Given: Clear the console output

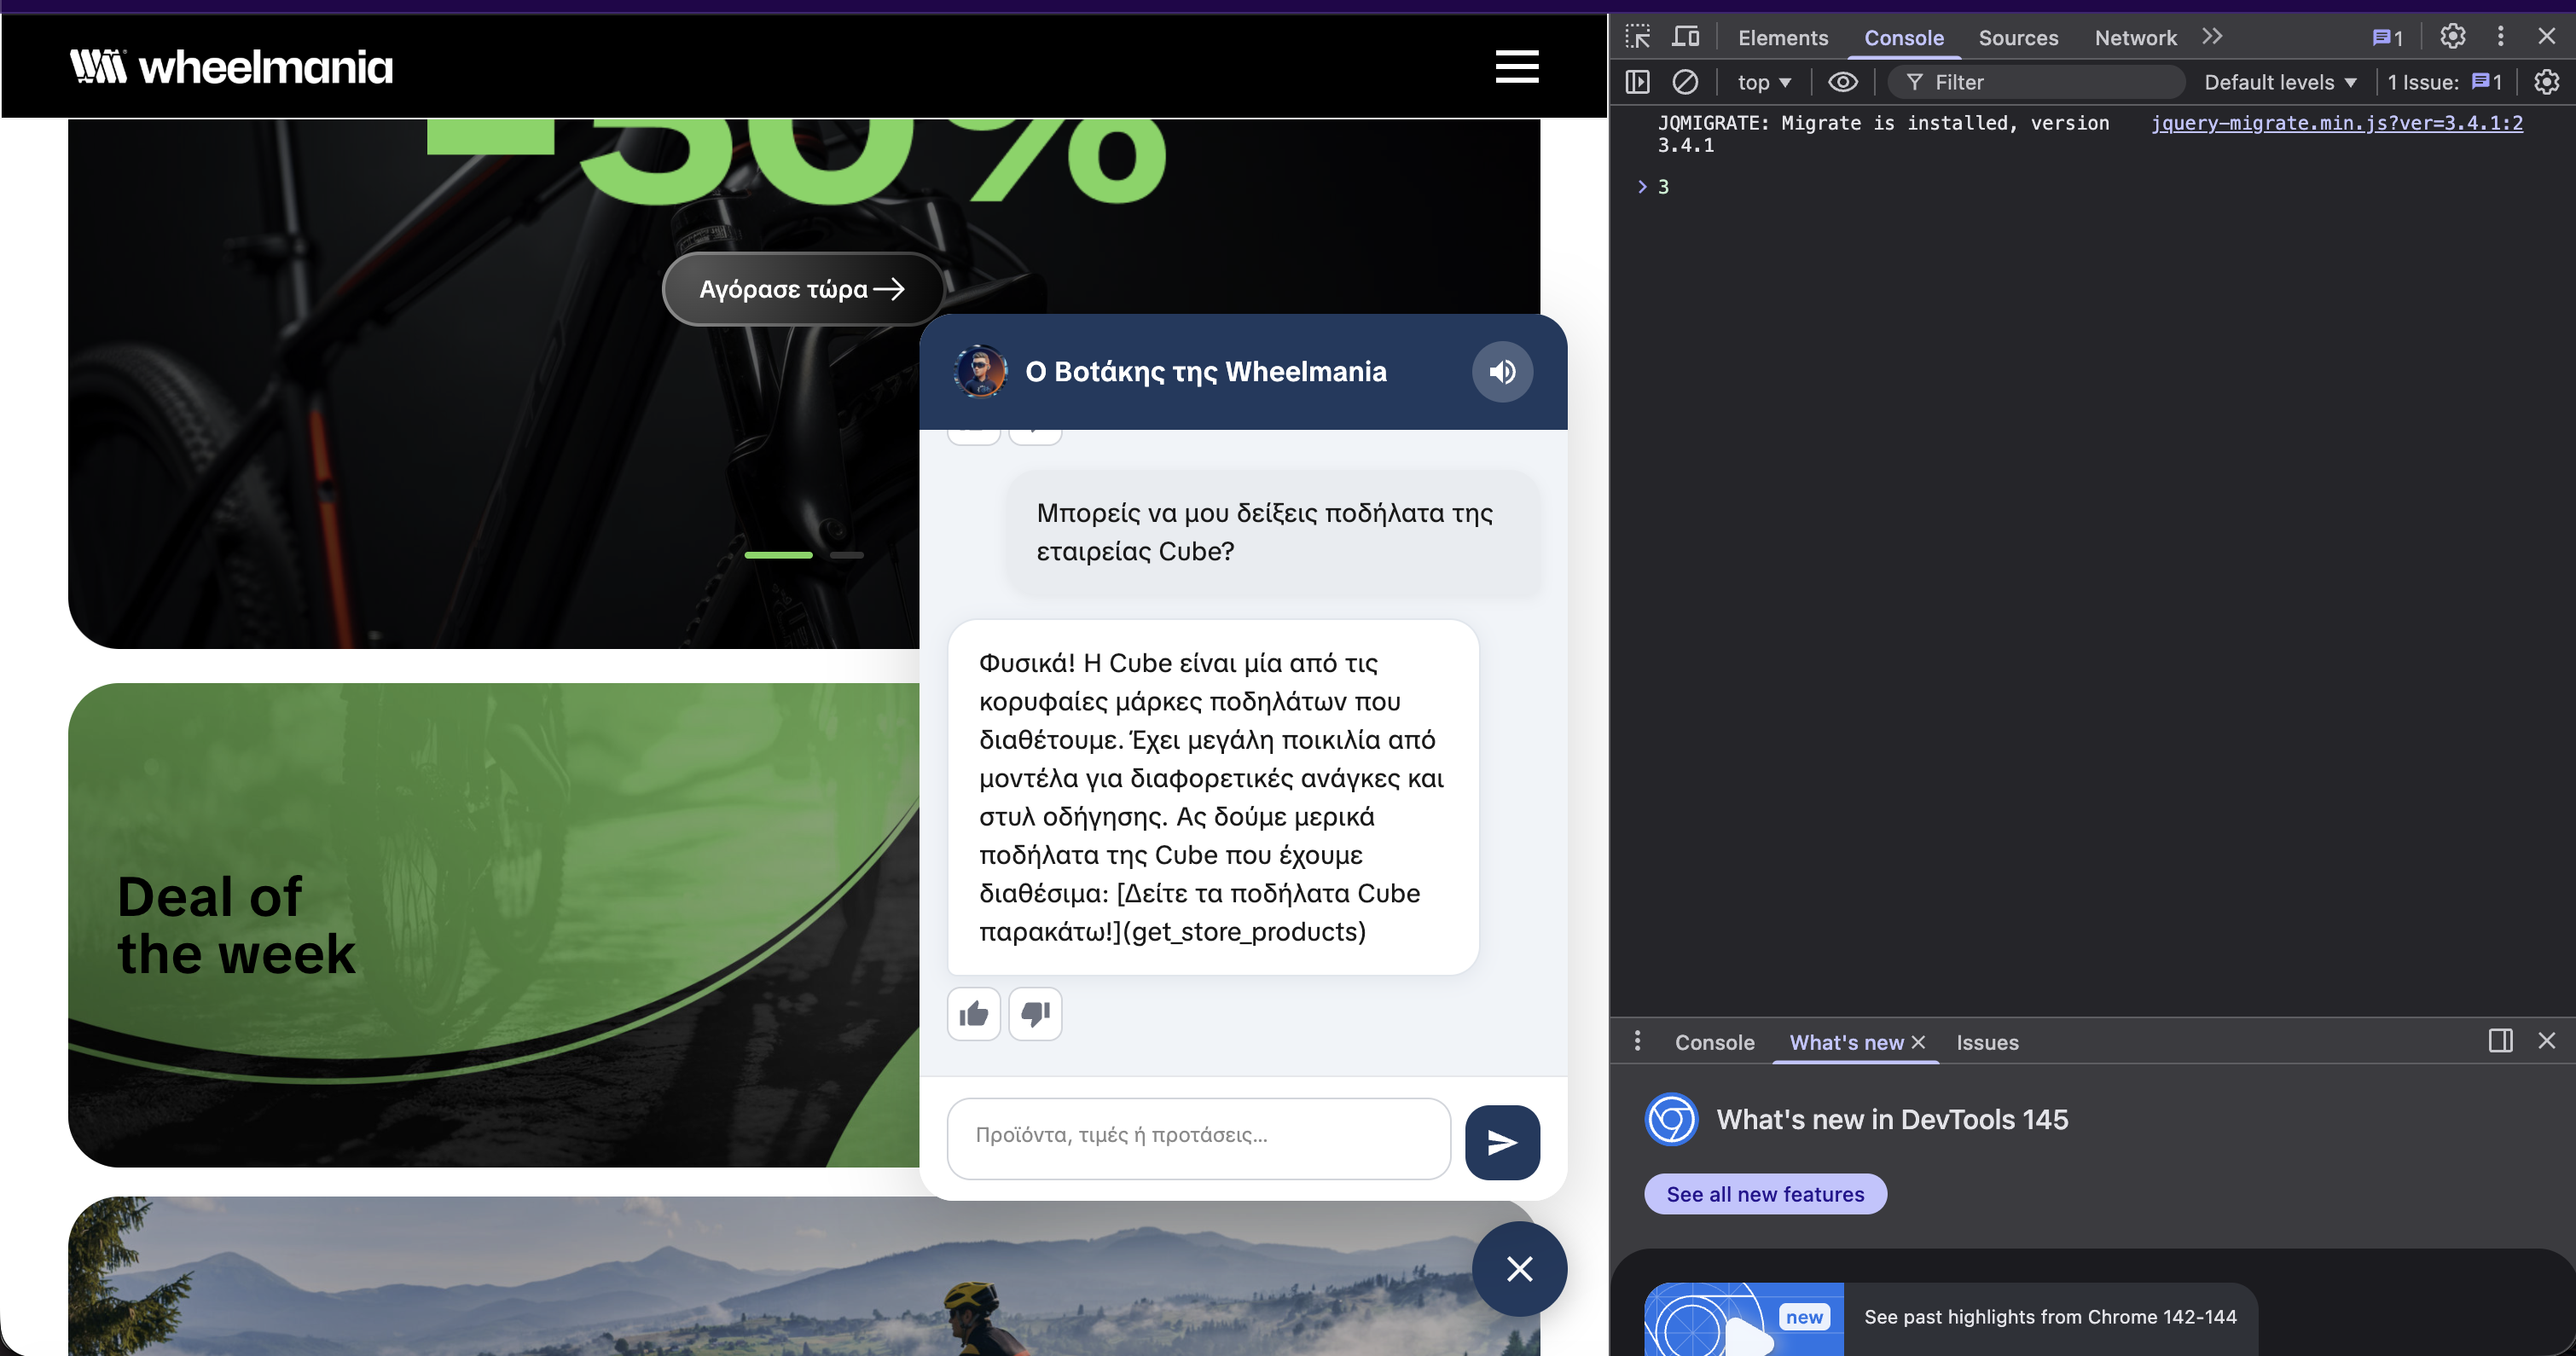Looking at the screenshot, I should [1685, 82].
